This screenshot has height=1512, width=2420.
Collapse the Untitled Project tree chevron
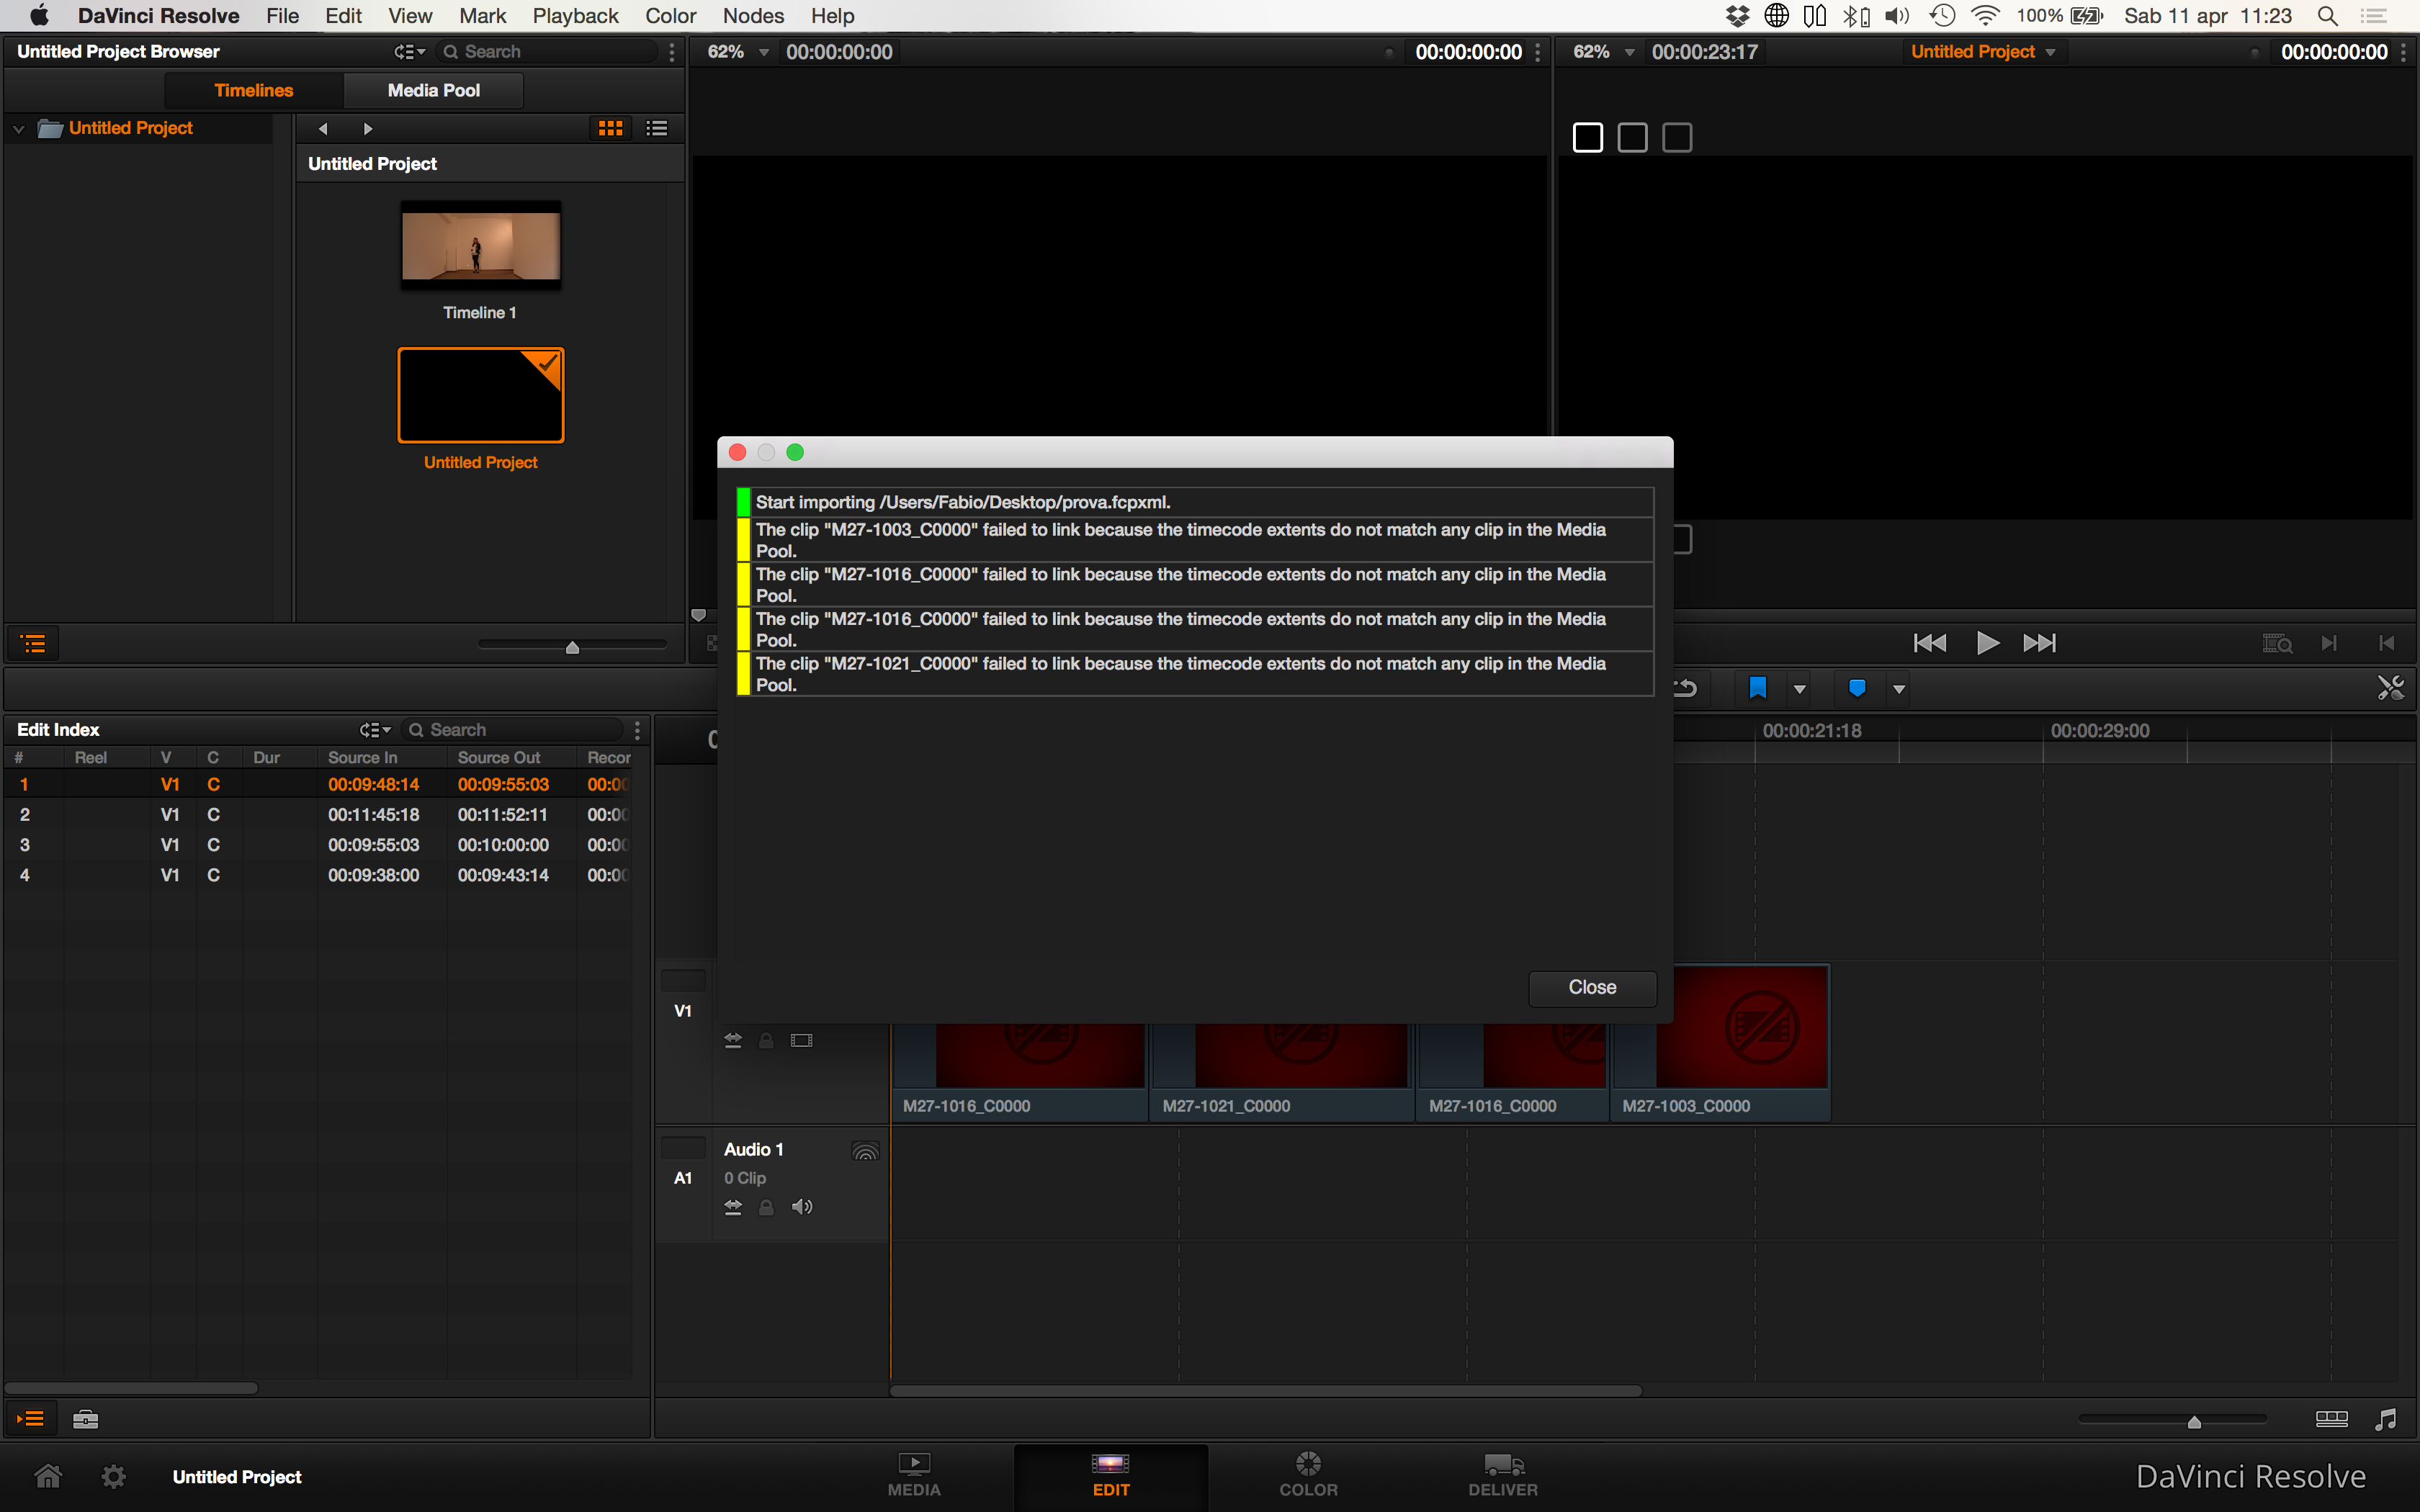coord(18,128)
